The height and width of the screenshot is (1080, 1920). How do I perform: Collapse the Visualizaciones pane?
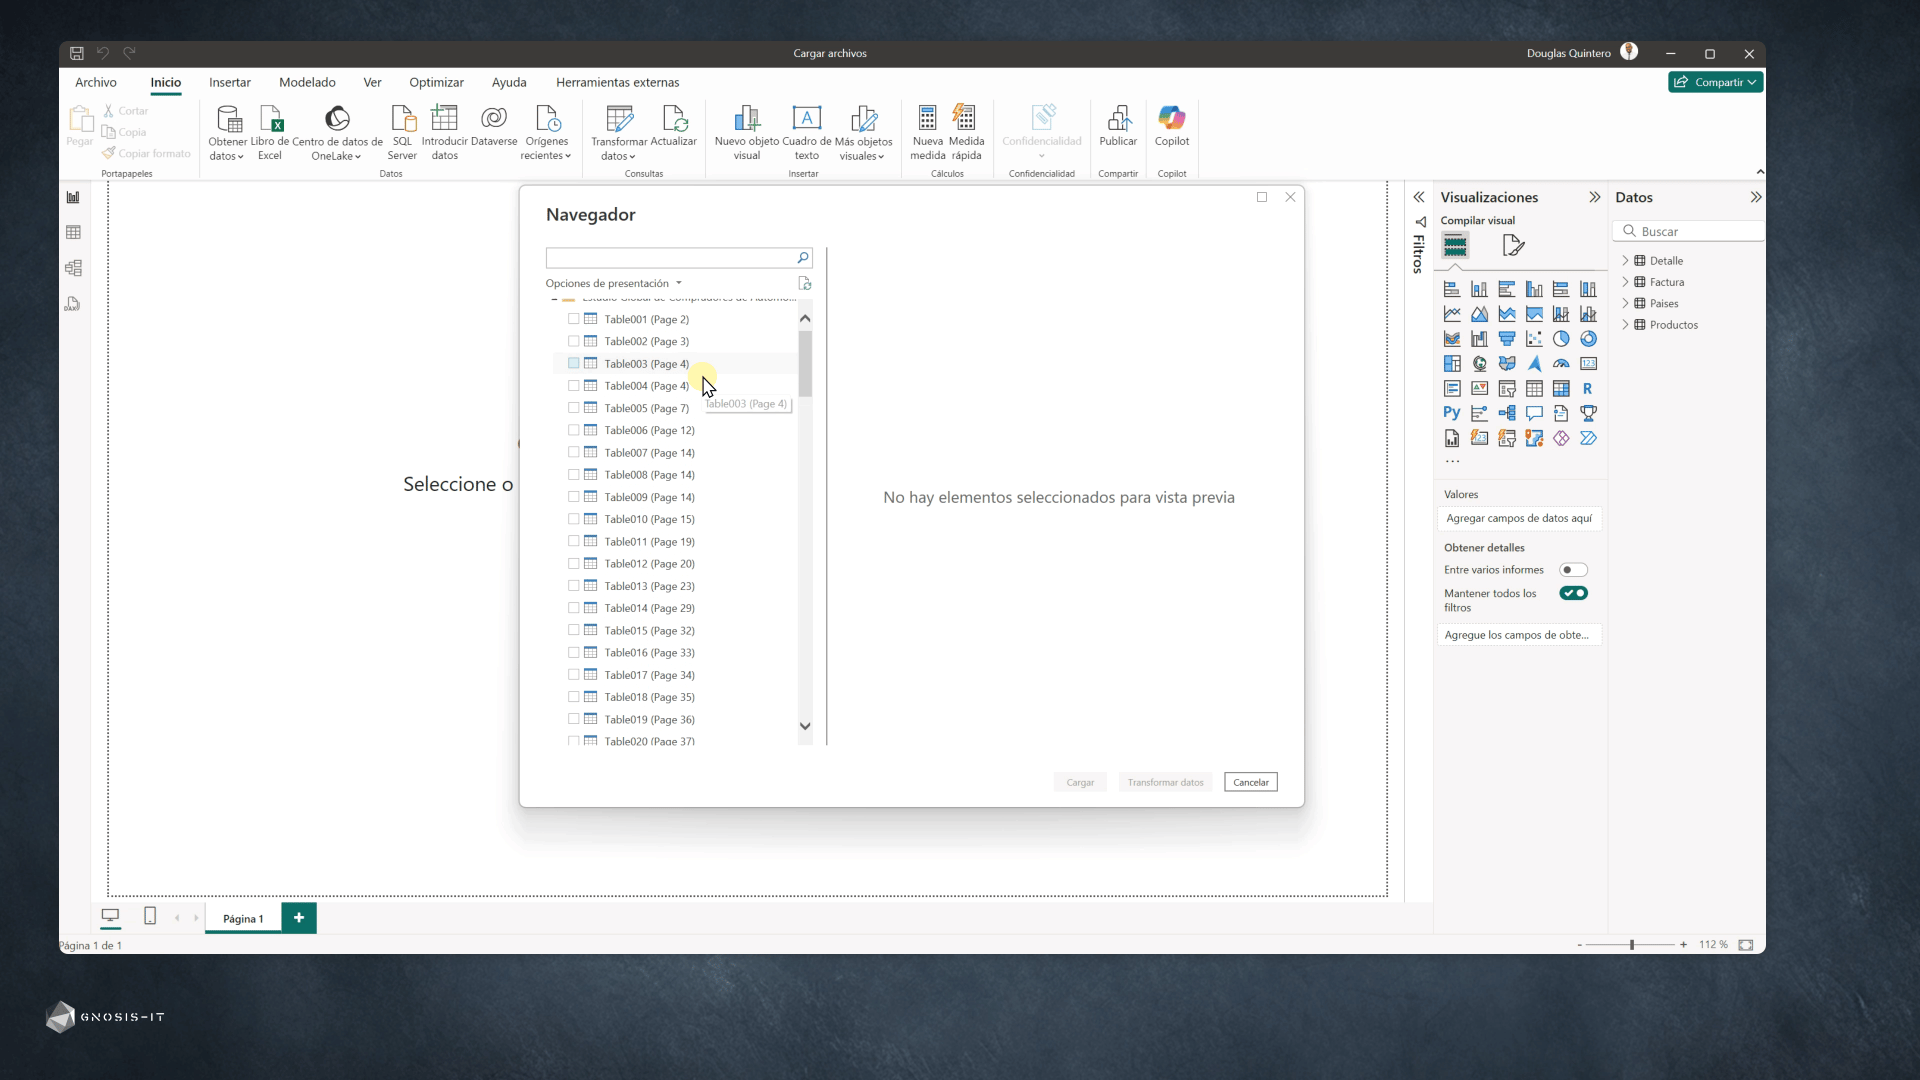tap(1594, 197)
